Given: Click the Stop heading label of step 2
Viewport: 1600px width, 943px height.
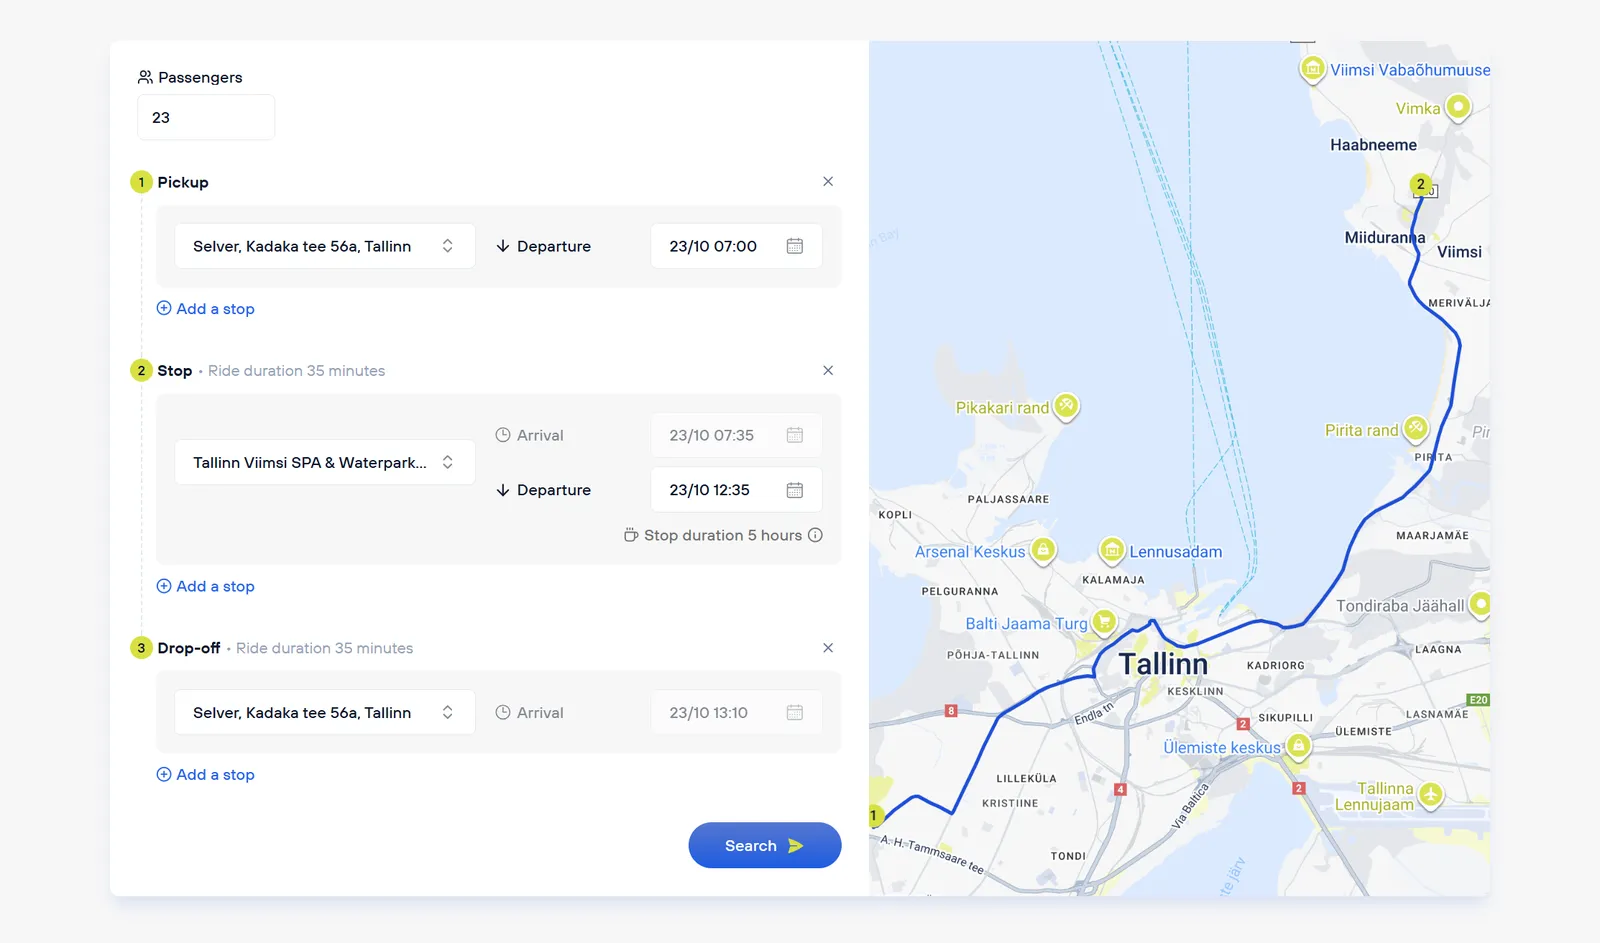Looking at the screenshot, I should [x=174, y=371].
